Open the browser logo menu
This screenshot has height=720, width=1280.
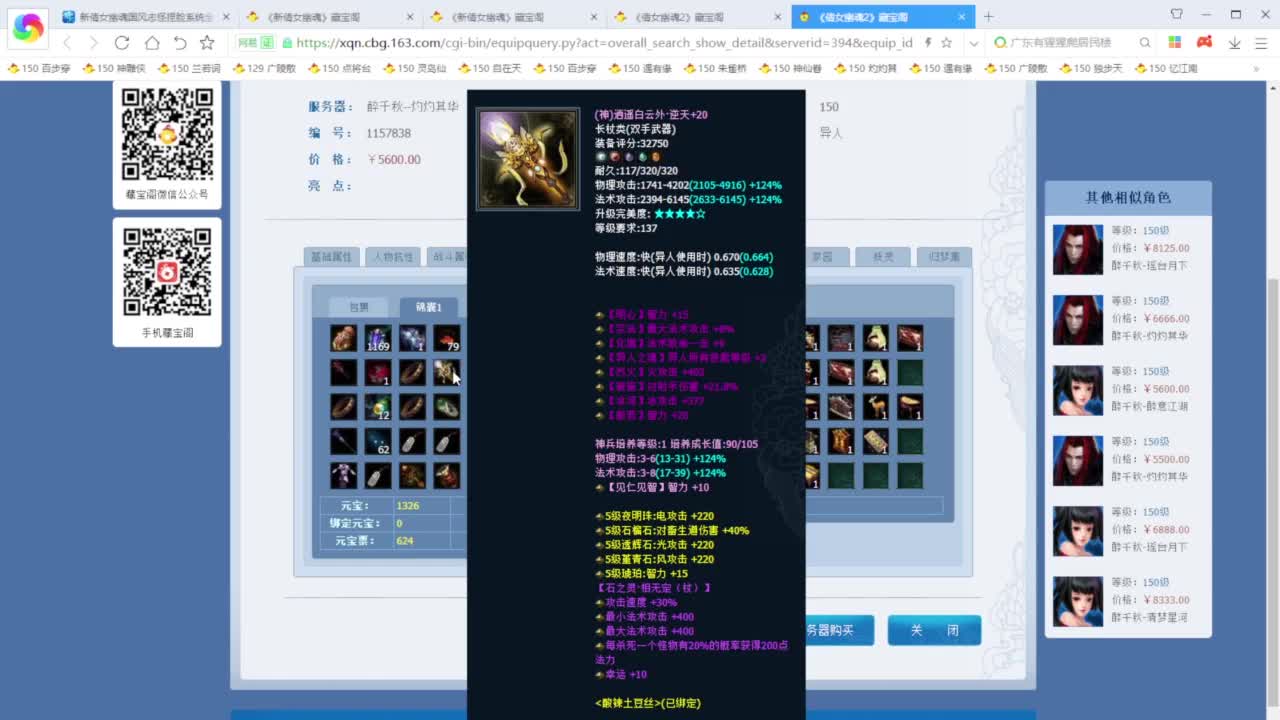click(x=28, y=28)
